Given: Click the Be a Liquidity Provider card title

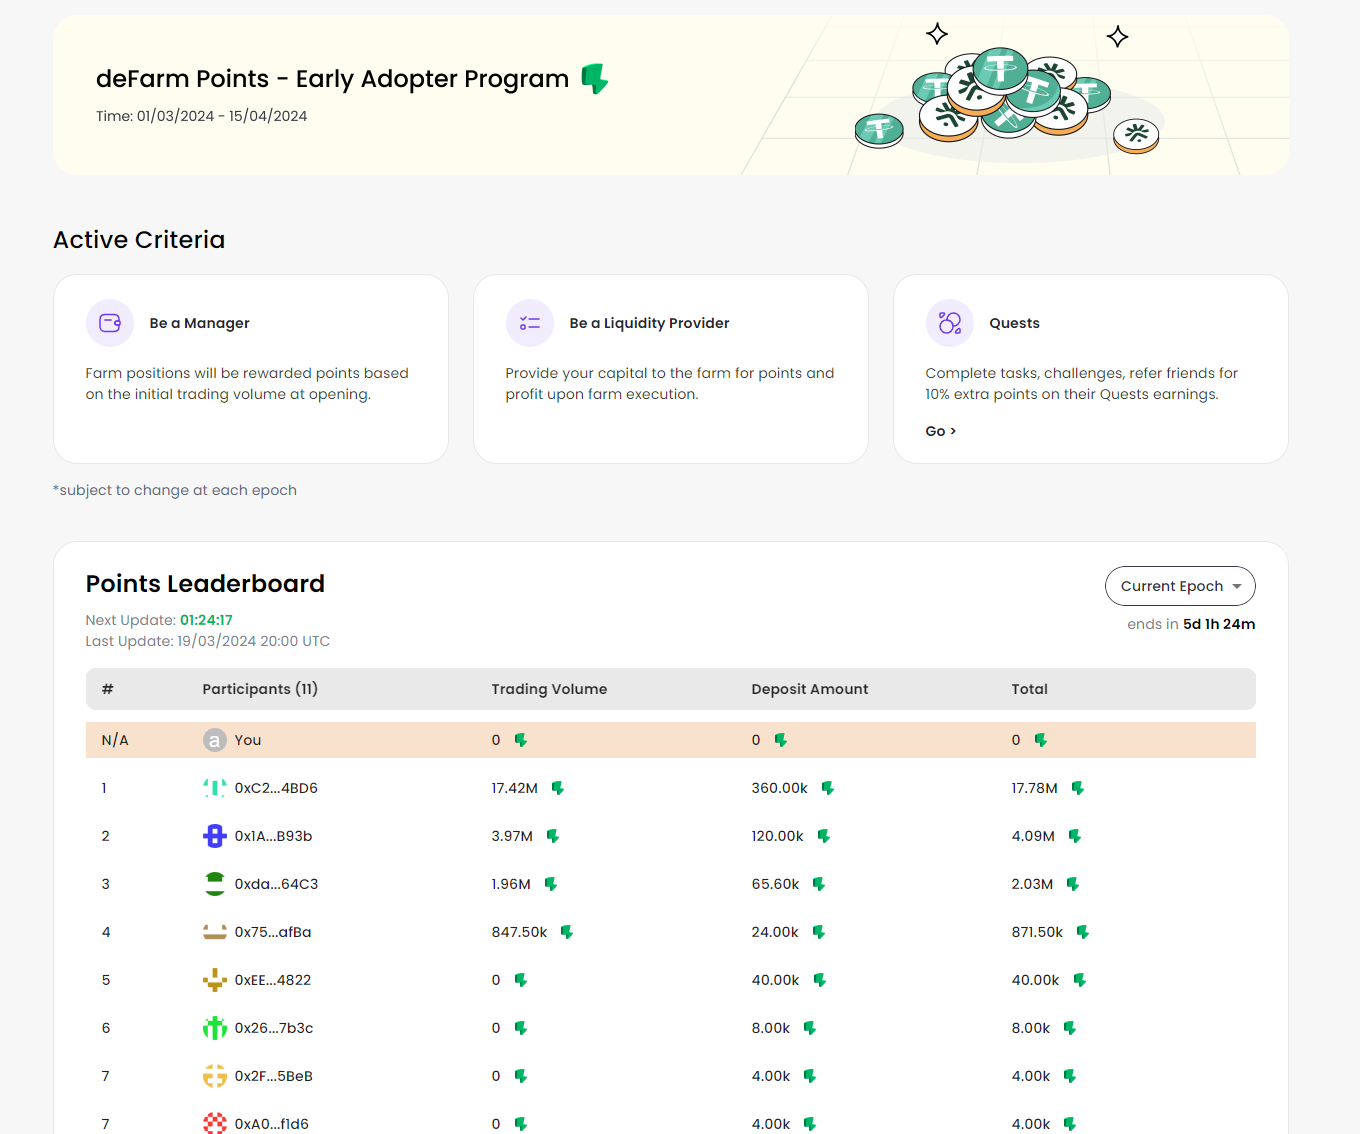Looking at the screenshot, I should pyautogui.click(x=649, y=323).
